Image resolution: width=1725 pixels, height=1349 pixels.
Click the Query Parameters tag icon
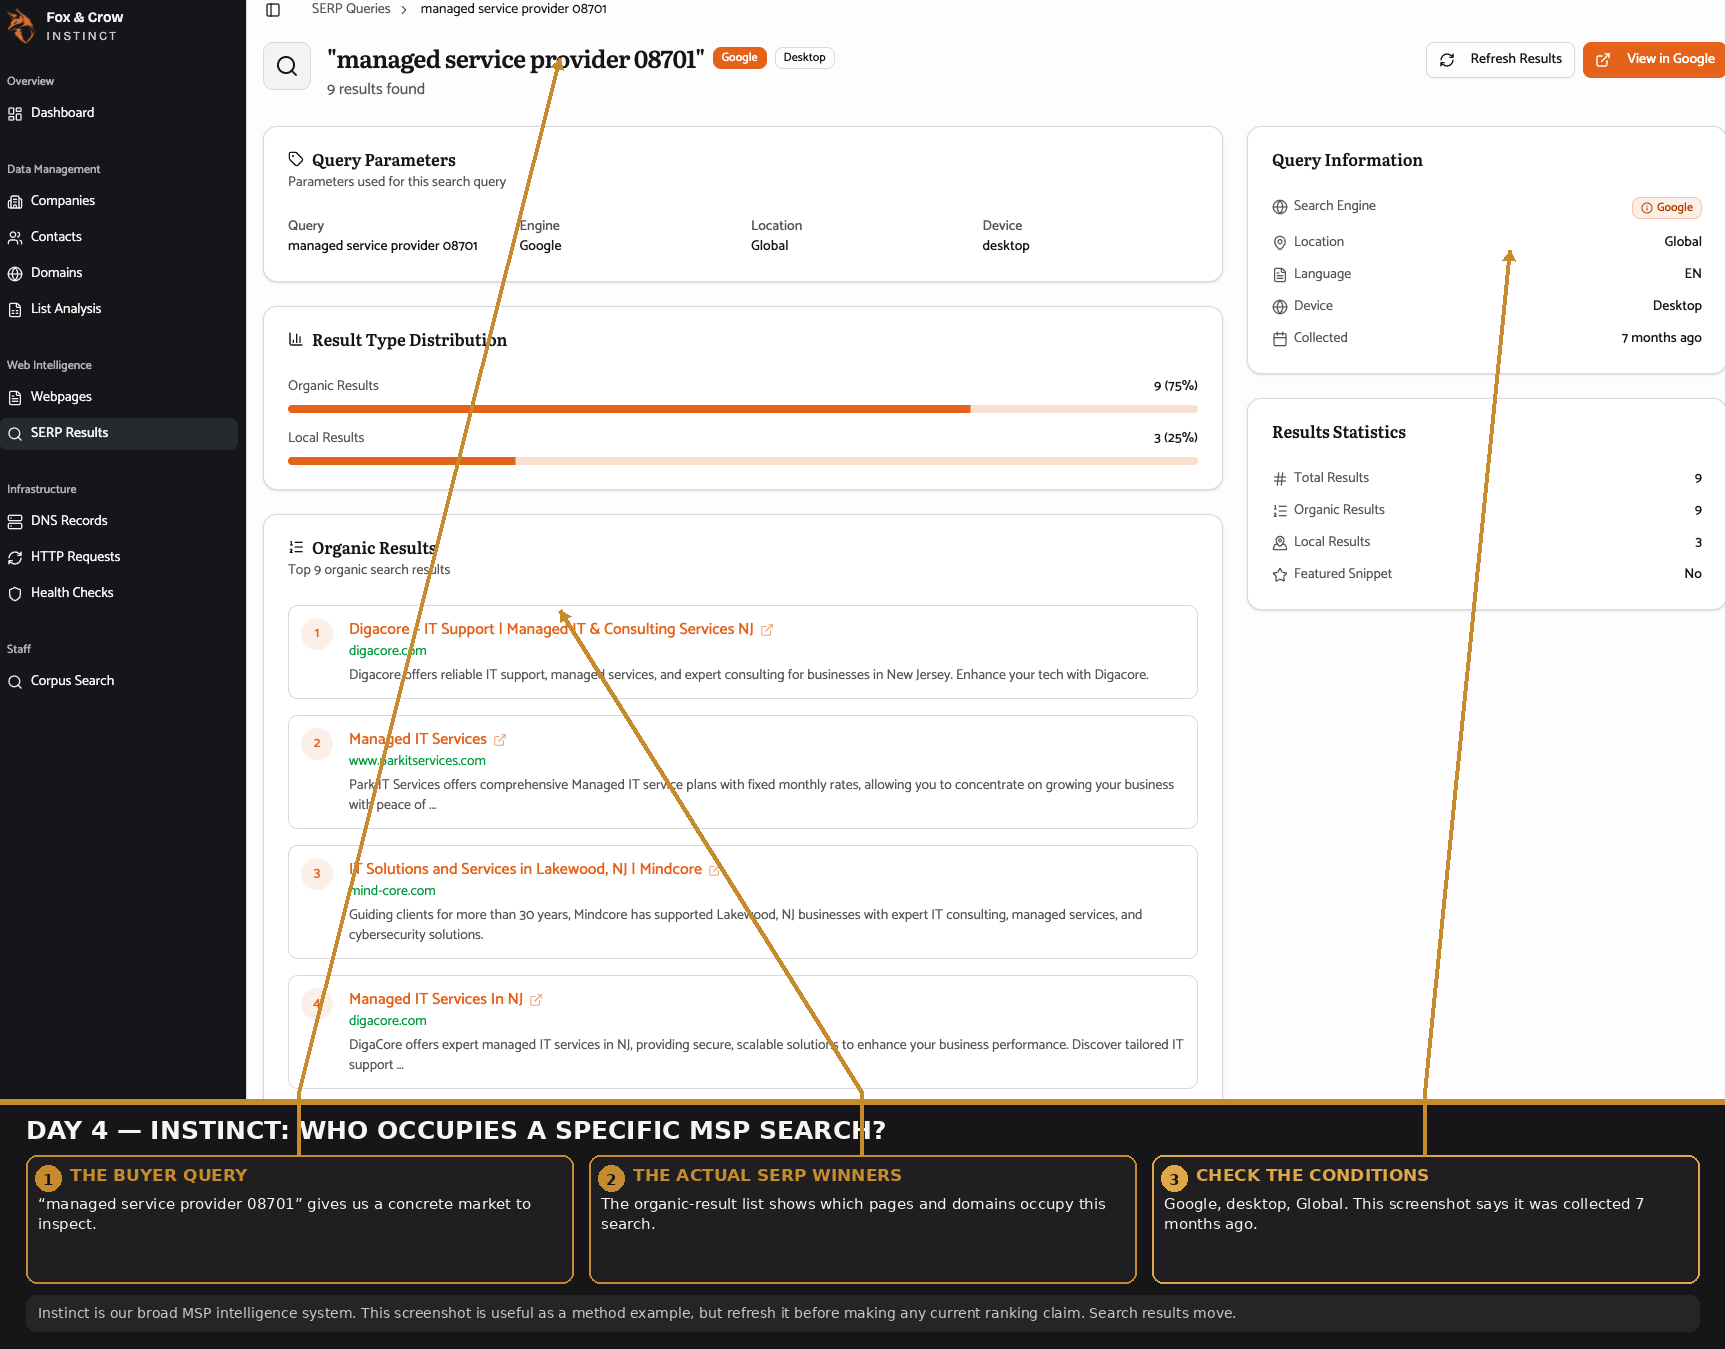pos(296,159)
